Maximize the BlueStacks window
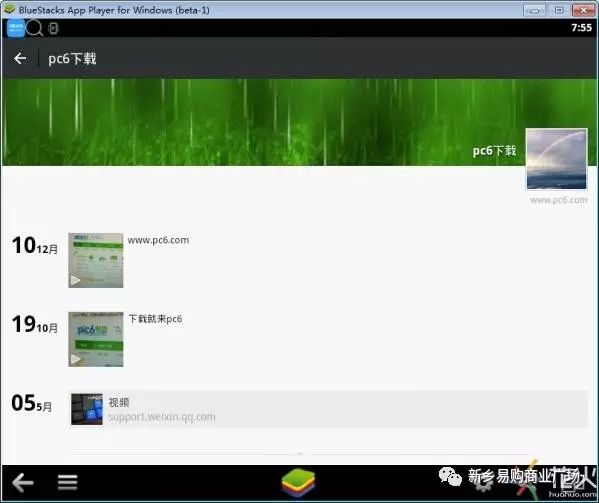Screen dimensions: 599x503 (559, 10)
